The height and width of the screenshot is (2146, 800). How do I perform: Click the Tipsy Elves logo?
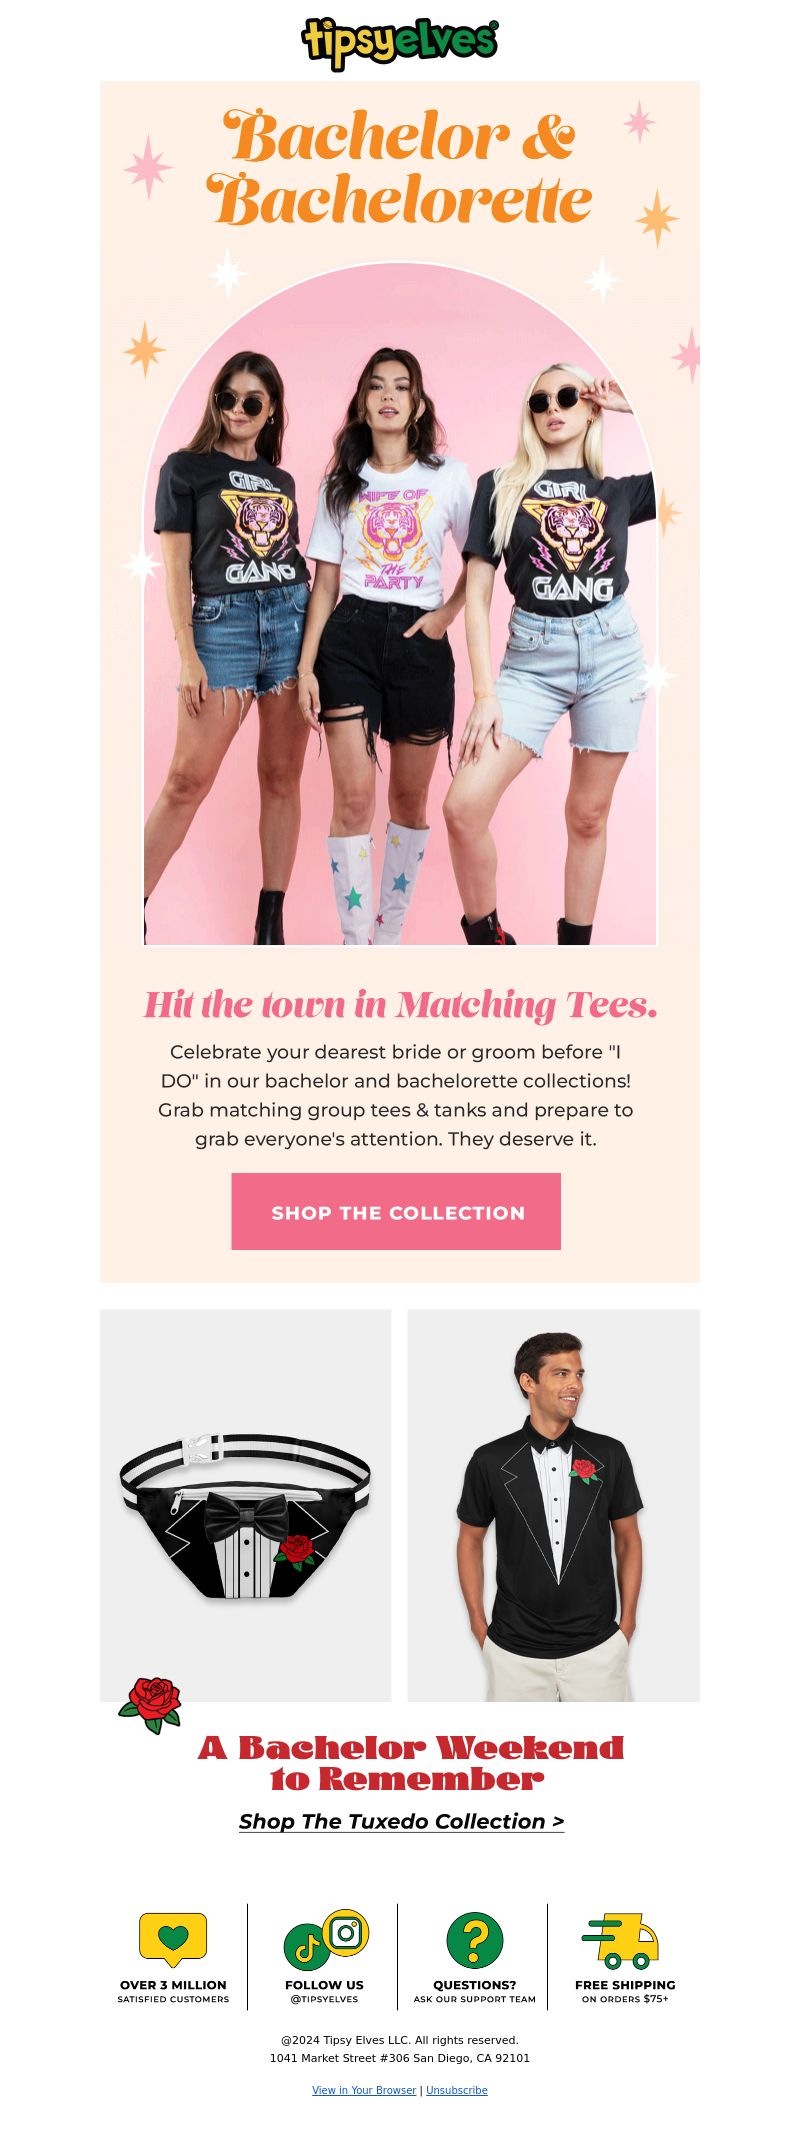coord(400,43)
